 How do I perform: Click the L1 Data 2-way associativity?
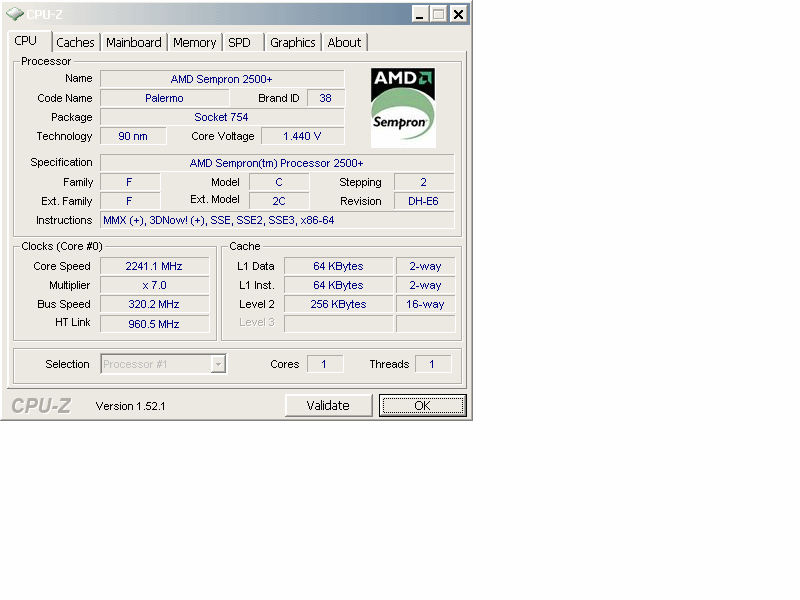(426, 266)
